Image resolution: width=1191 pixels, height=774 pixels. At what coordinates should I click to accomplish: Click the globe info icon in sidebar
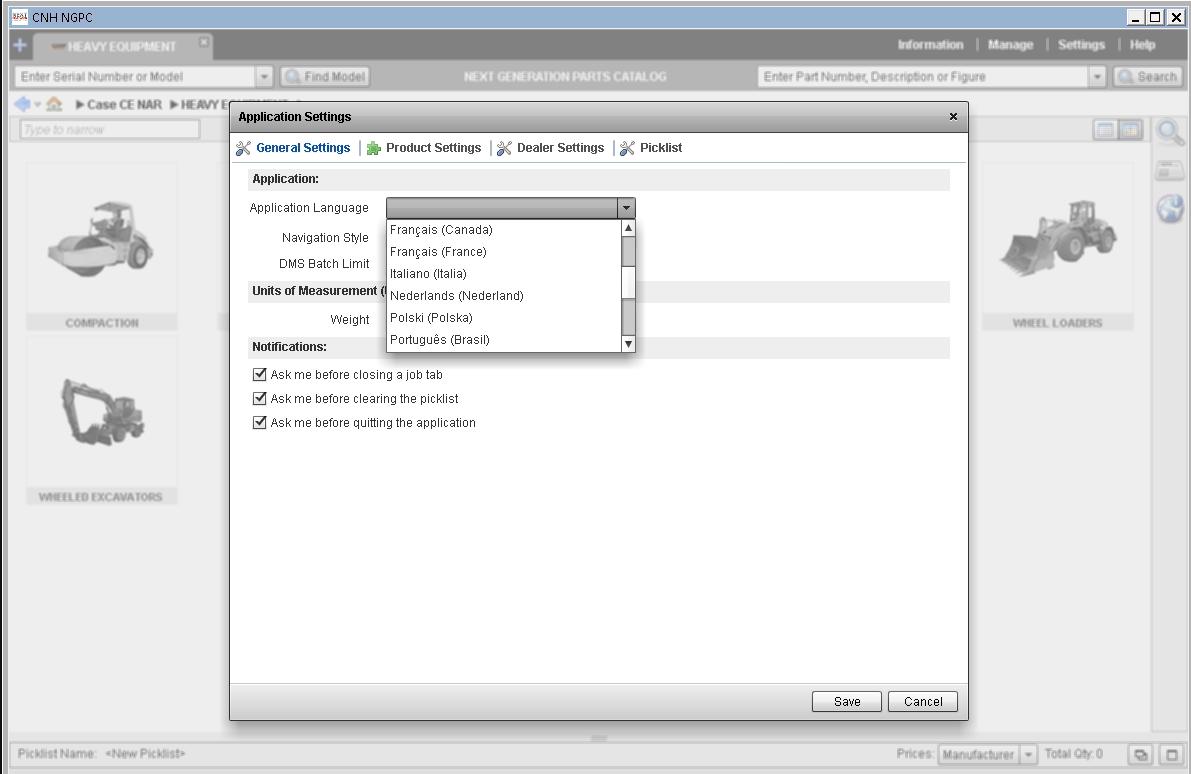tap(1169, 208)
